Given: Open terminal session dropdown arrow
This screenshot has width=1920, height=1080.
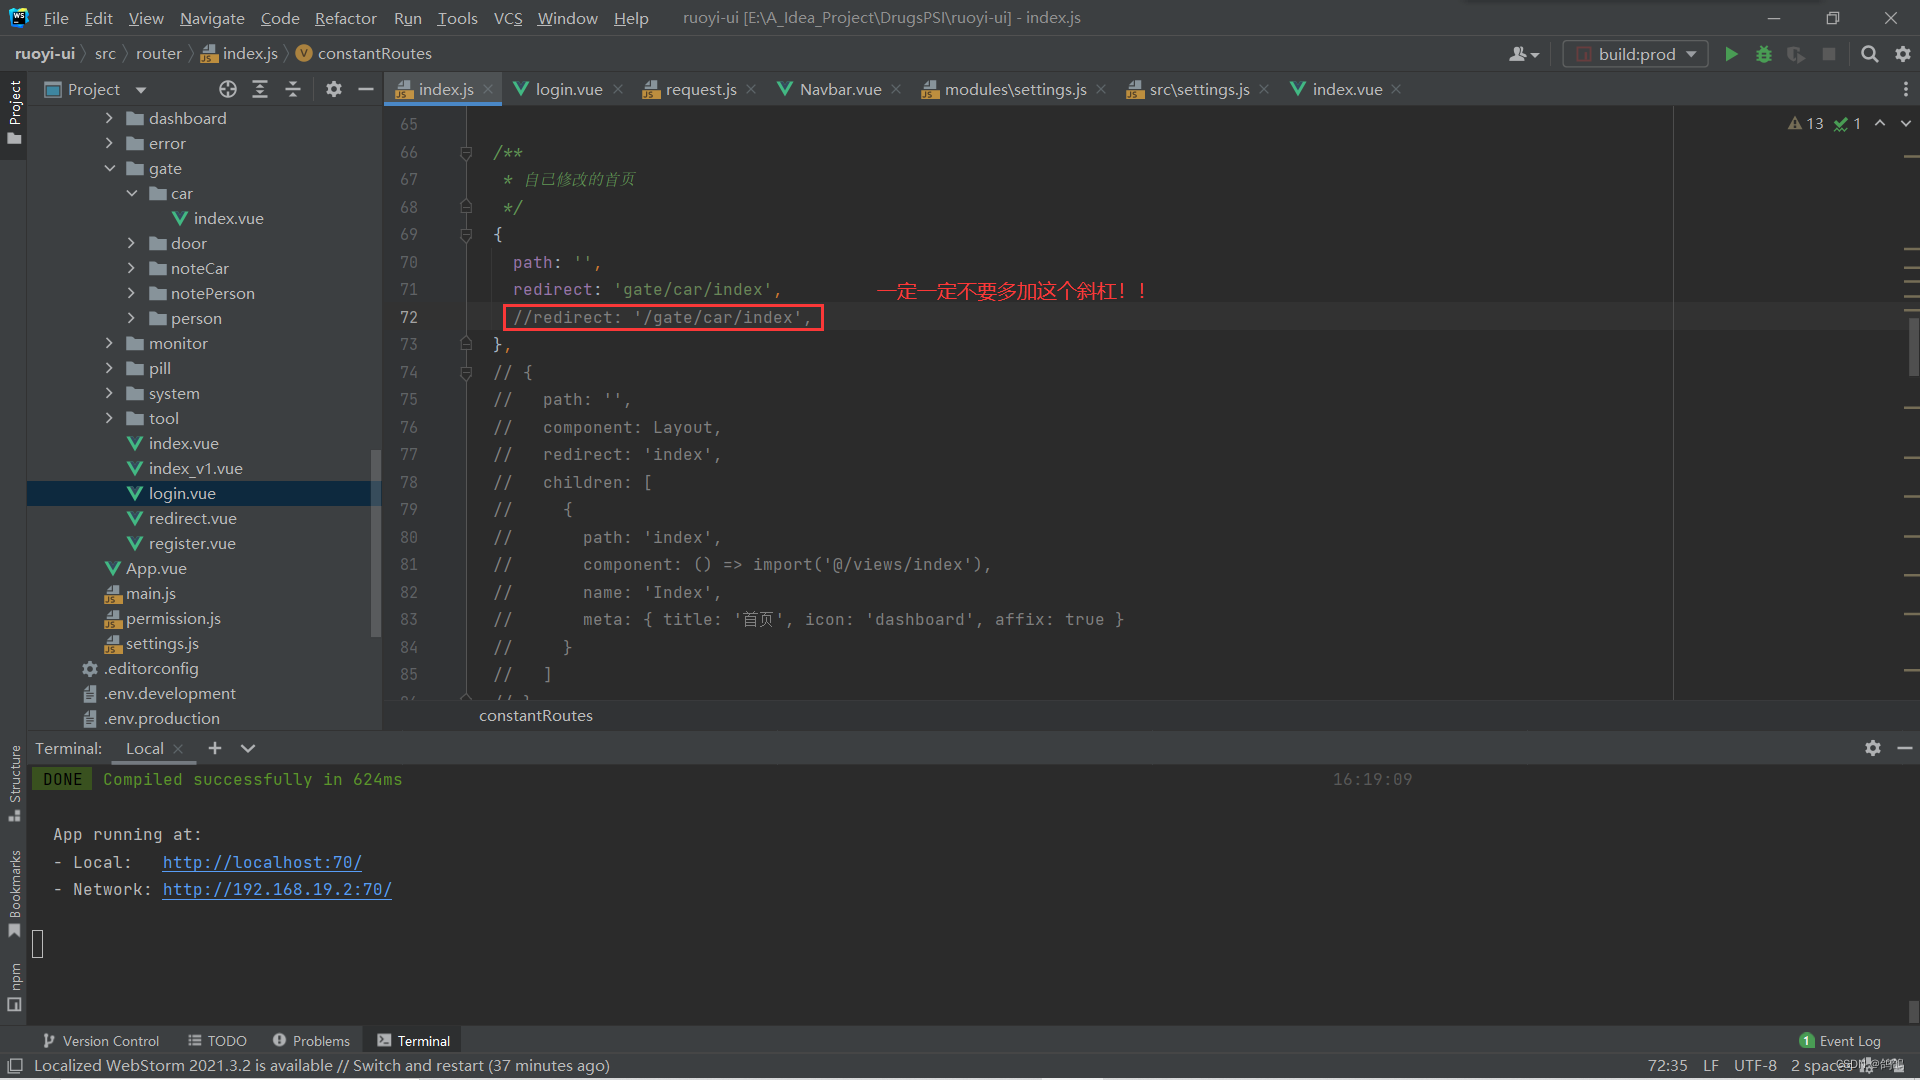Looking at the screenshot, I should click(x=248, y=748).
